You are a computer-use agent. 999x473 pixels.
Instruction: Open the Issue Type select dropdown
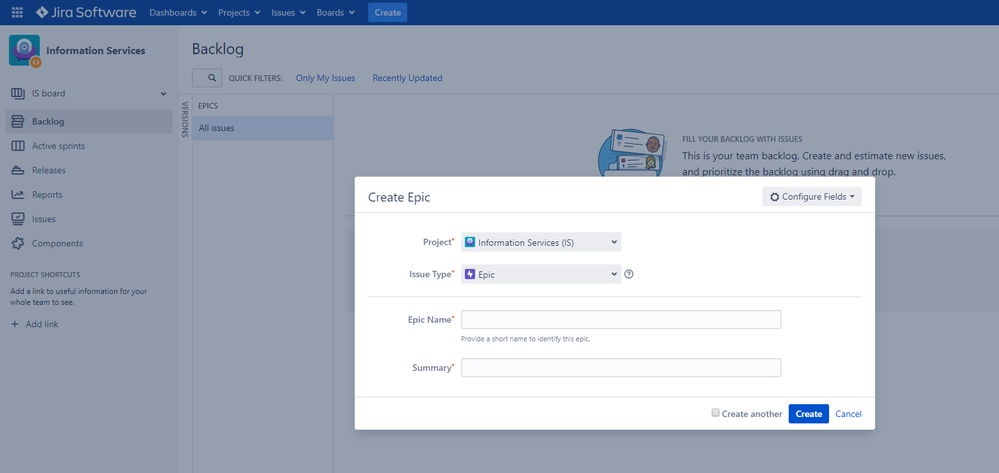(541, 274)
